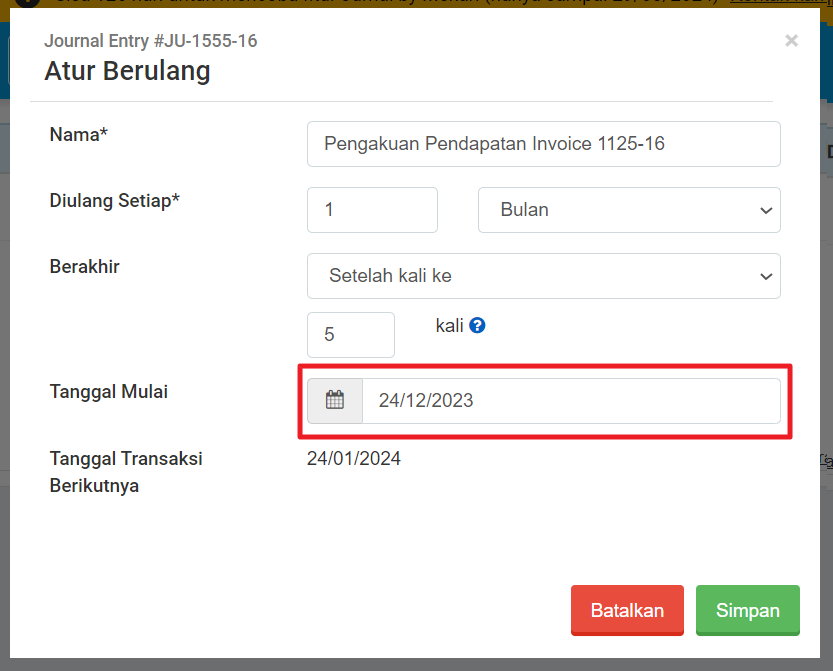Click the blue help icon next to kali
Screen dimensions: 833x671
[x=477, y=325]
